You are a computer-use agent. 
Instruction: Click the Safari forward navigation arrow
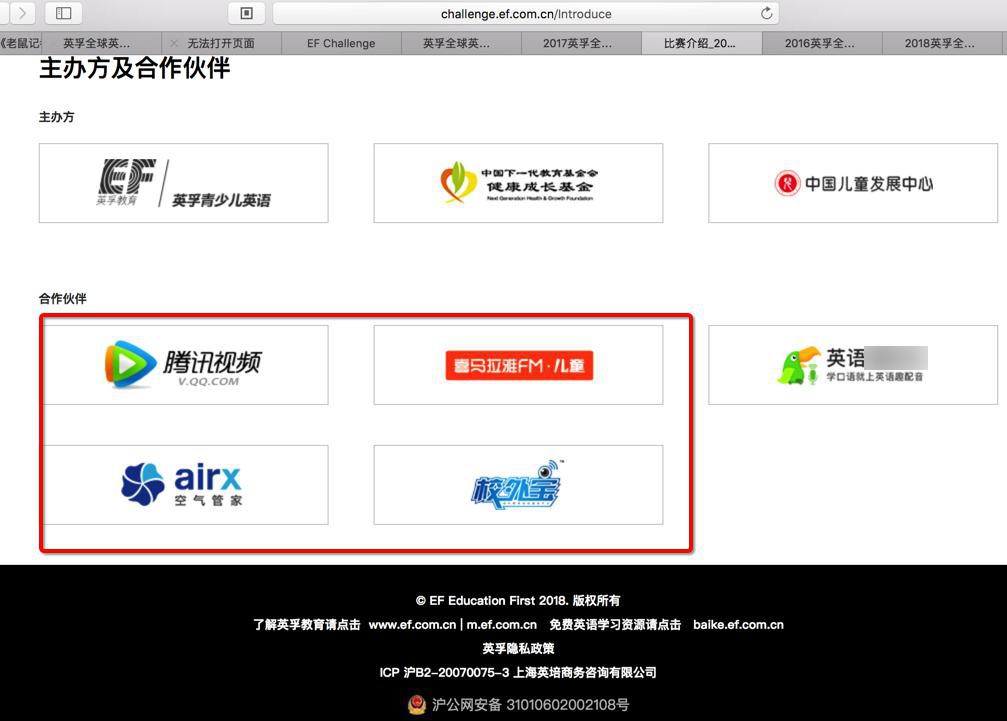pyautogui.click(x=22, y=13)
